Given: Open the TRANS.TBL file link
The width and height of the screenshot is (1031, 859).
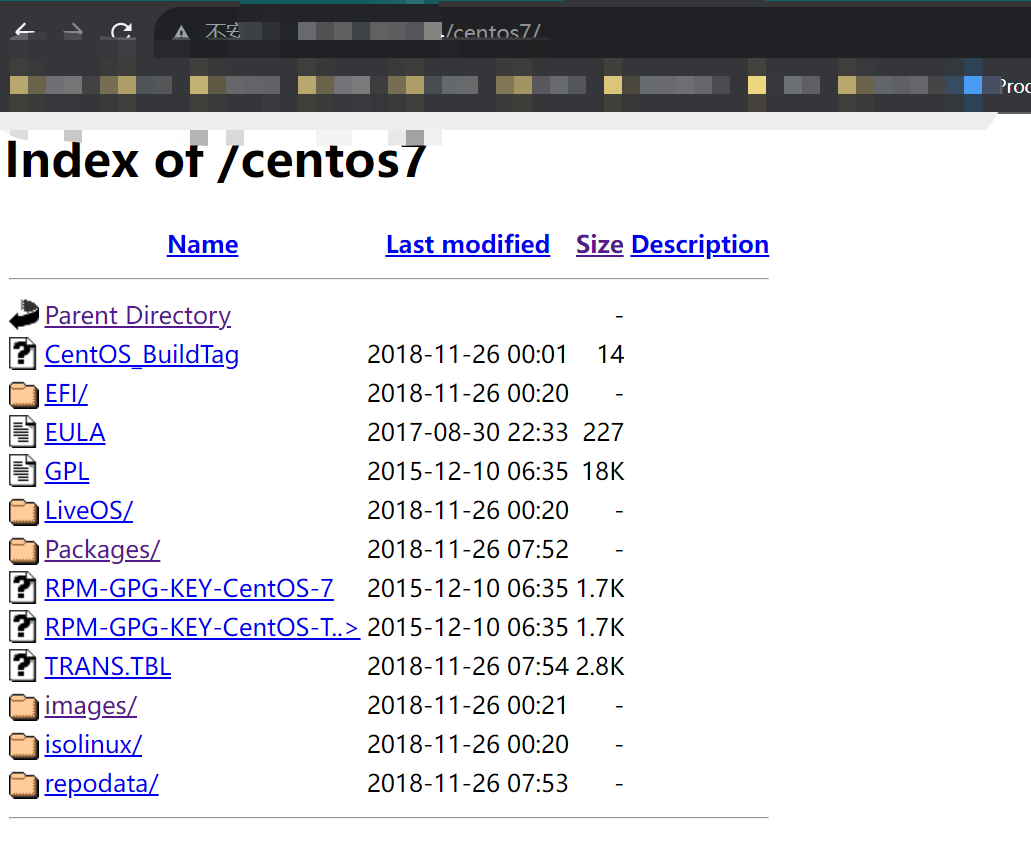Looking at the screenshot, I should tap(108, 666).
